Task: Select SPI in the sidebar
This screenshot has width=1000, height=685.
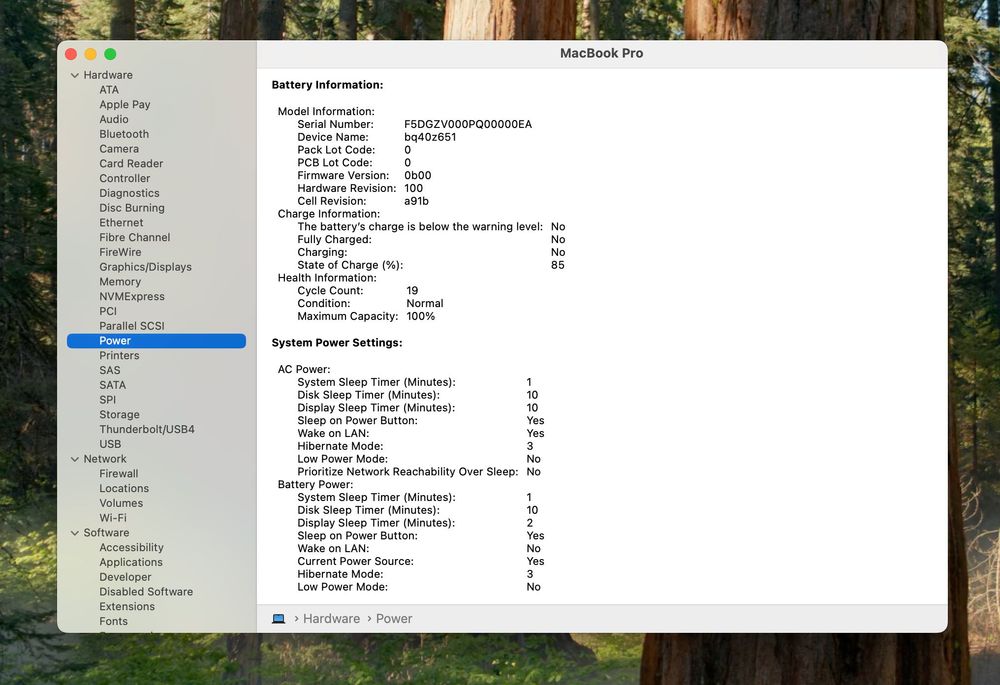Action: click(x=107, y=400)
